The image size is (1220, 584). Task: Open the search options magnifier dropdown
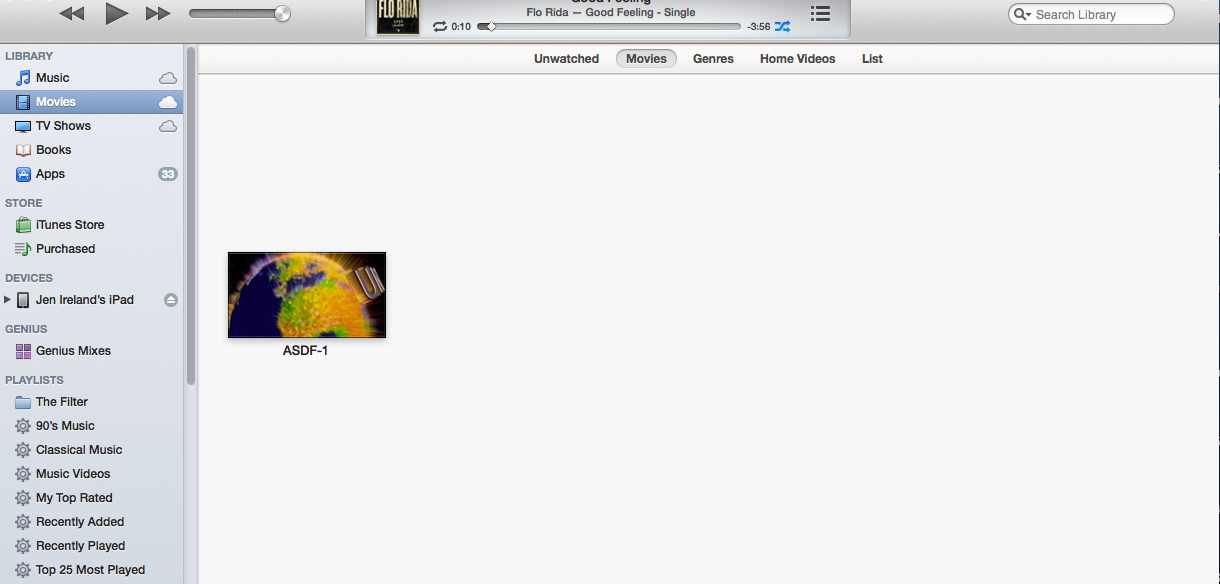[1022, 15]
